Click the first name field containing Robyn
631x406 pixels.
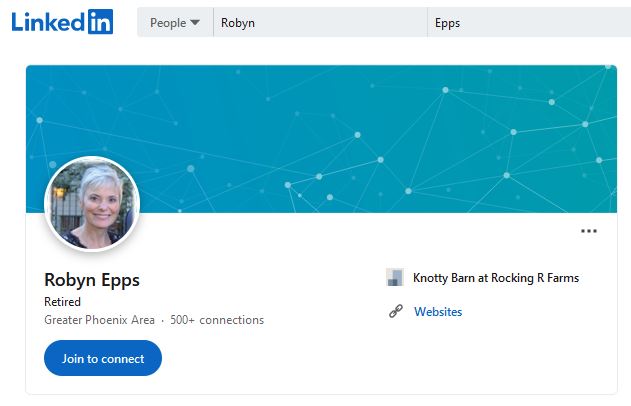tap(320, 23)
